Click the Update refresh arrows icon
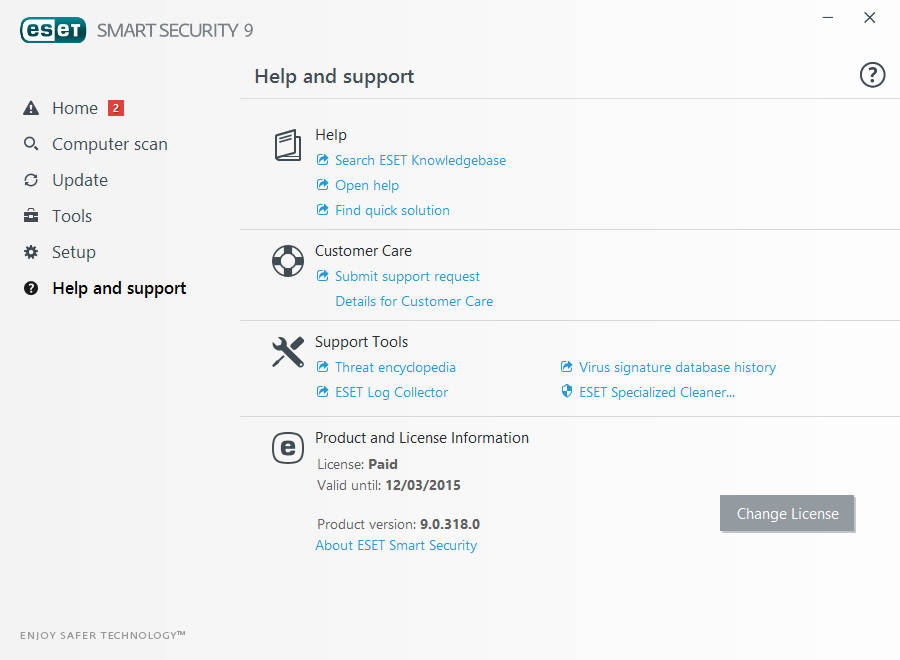This screenshot has height=660, width=900. pyautogui.click(x=31, y=180)
